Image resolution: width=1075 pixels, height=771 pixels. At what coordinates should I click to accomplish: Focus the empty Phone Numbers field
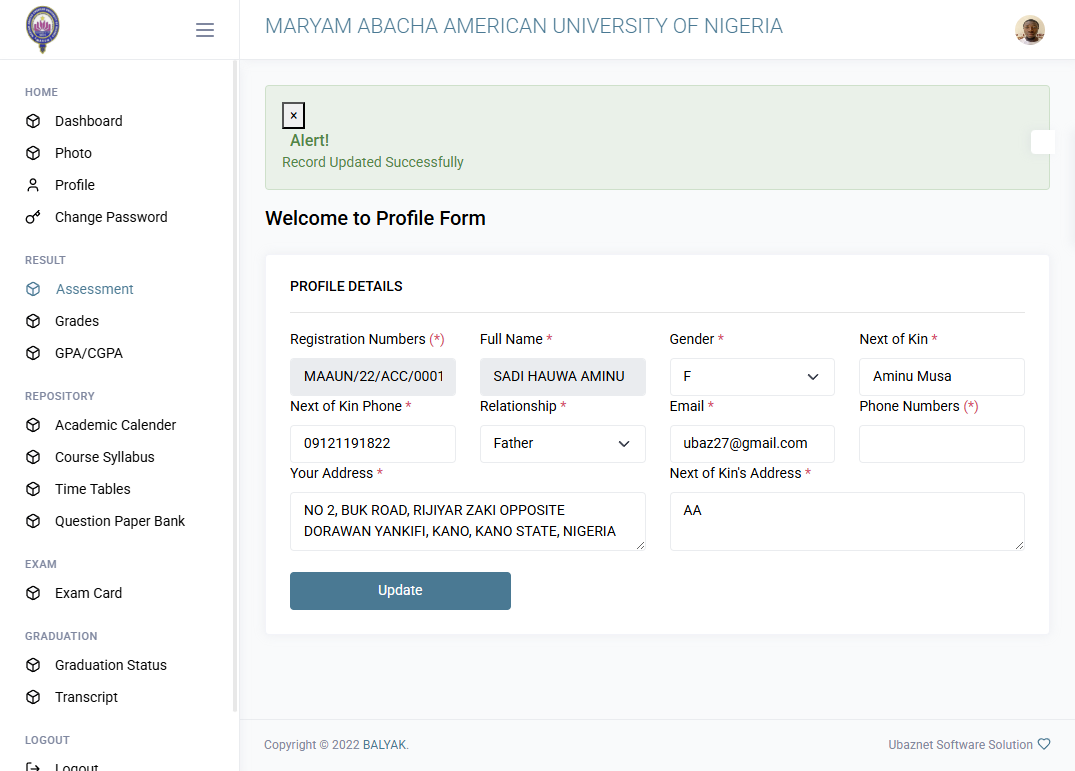click(941, 443)
